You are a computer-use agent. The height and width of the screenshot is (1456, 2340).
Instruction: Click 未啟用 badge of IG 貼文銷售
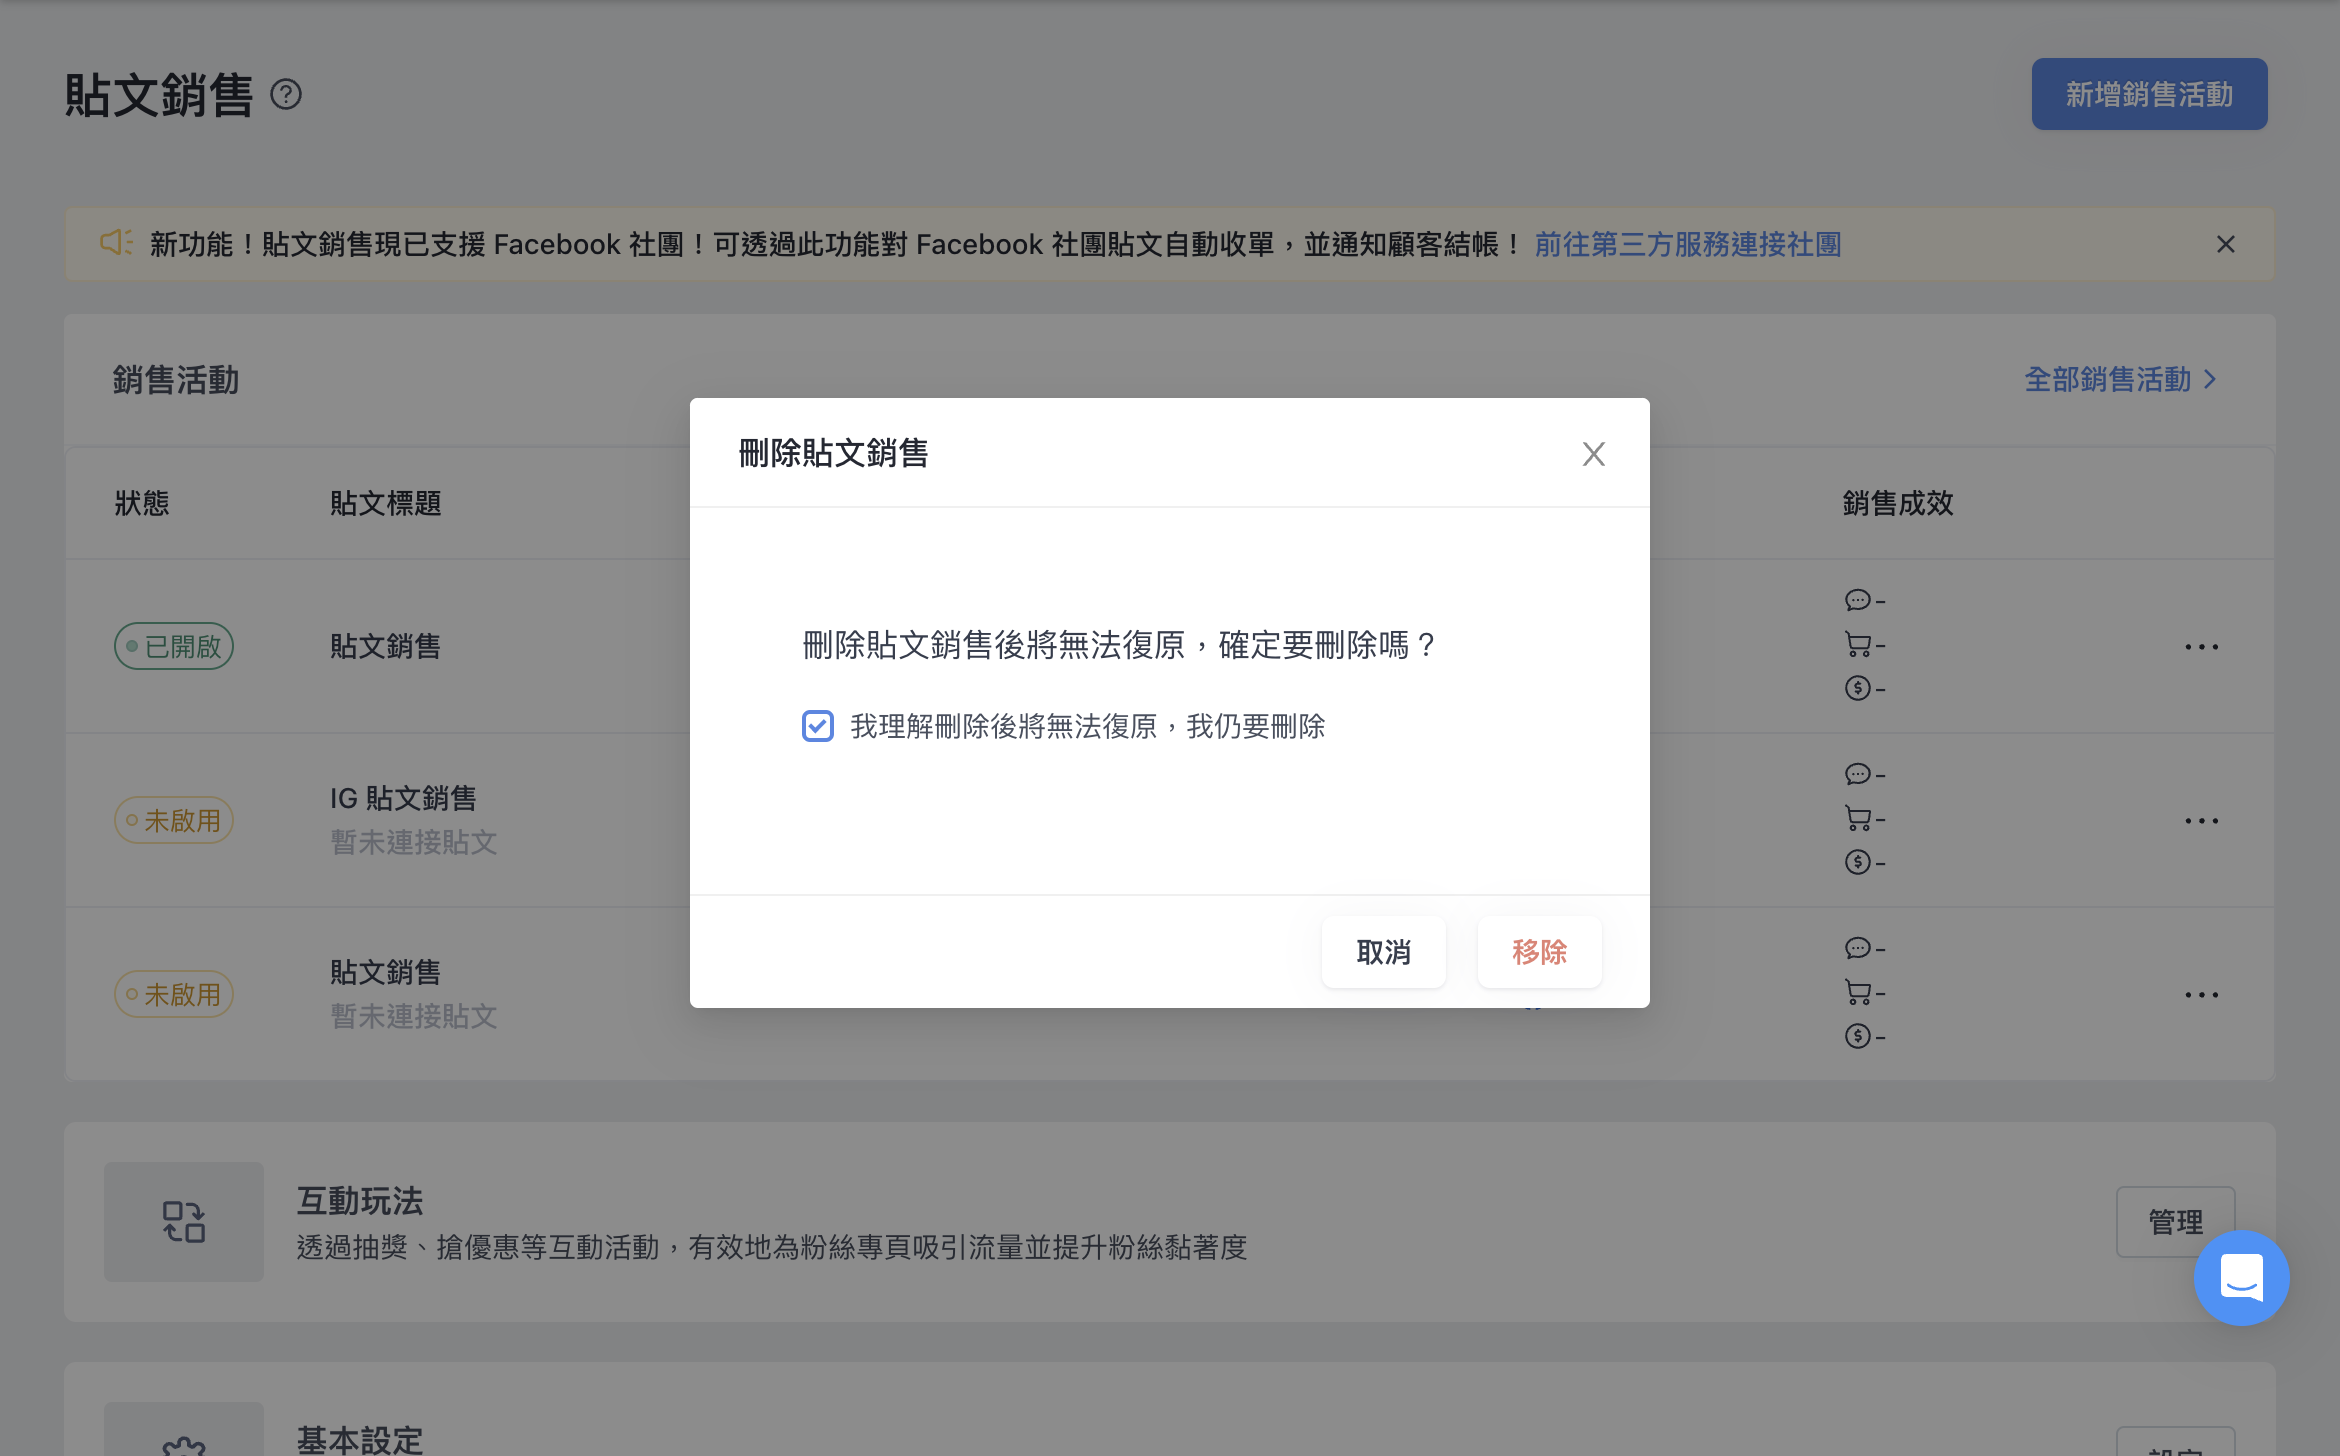[x=174, y=821]
